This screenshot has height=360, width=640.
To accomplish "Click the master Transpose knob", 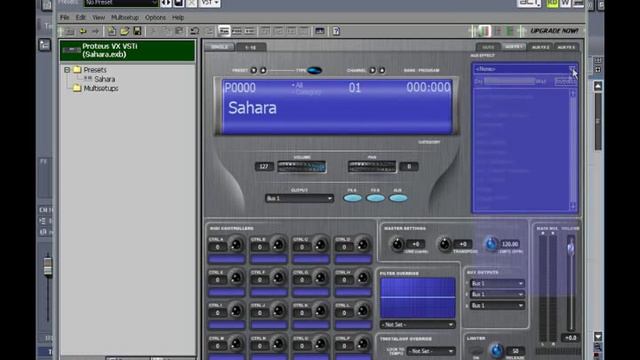I will pyautogui.click(x=444, y=244).
